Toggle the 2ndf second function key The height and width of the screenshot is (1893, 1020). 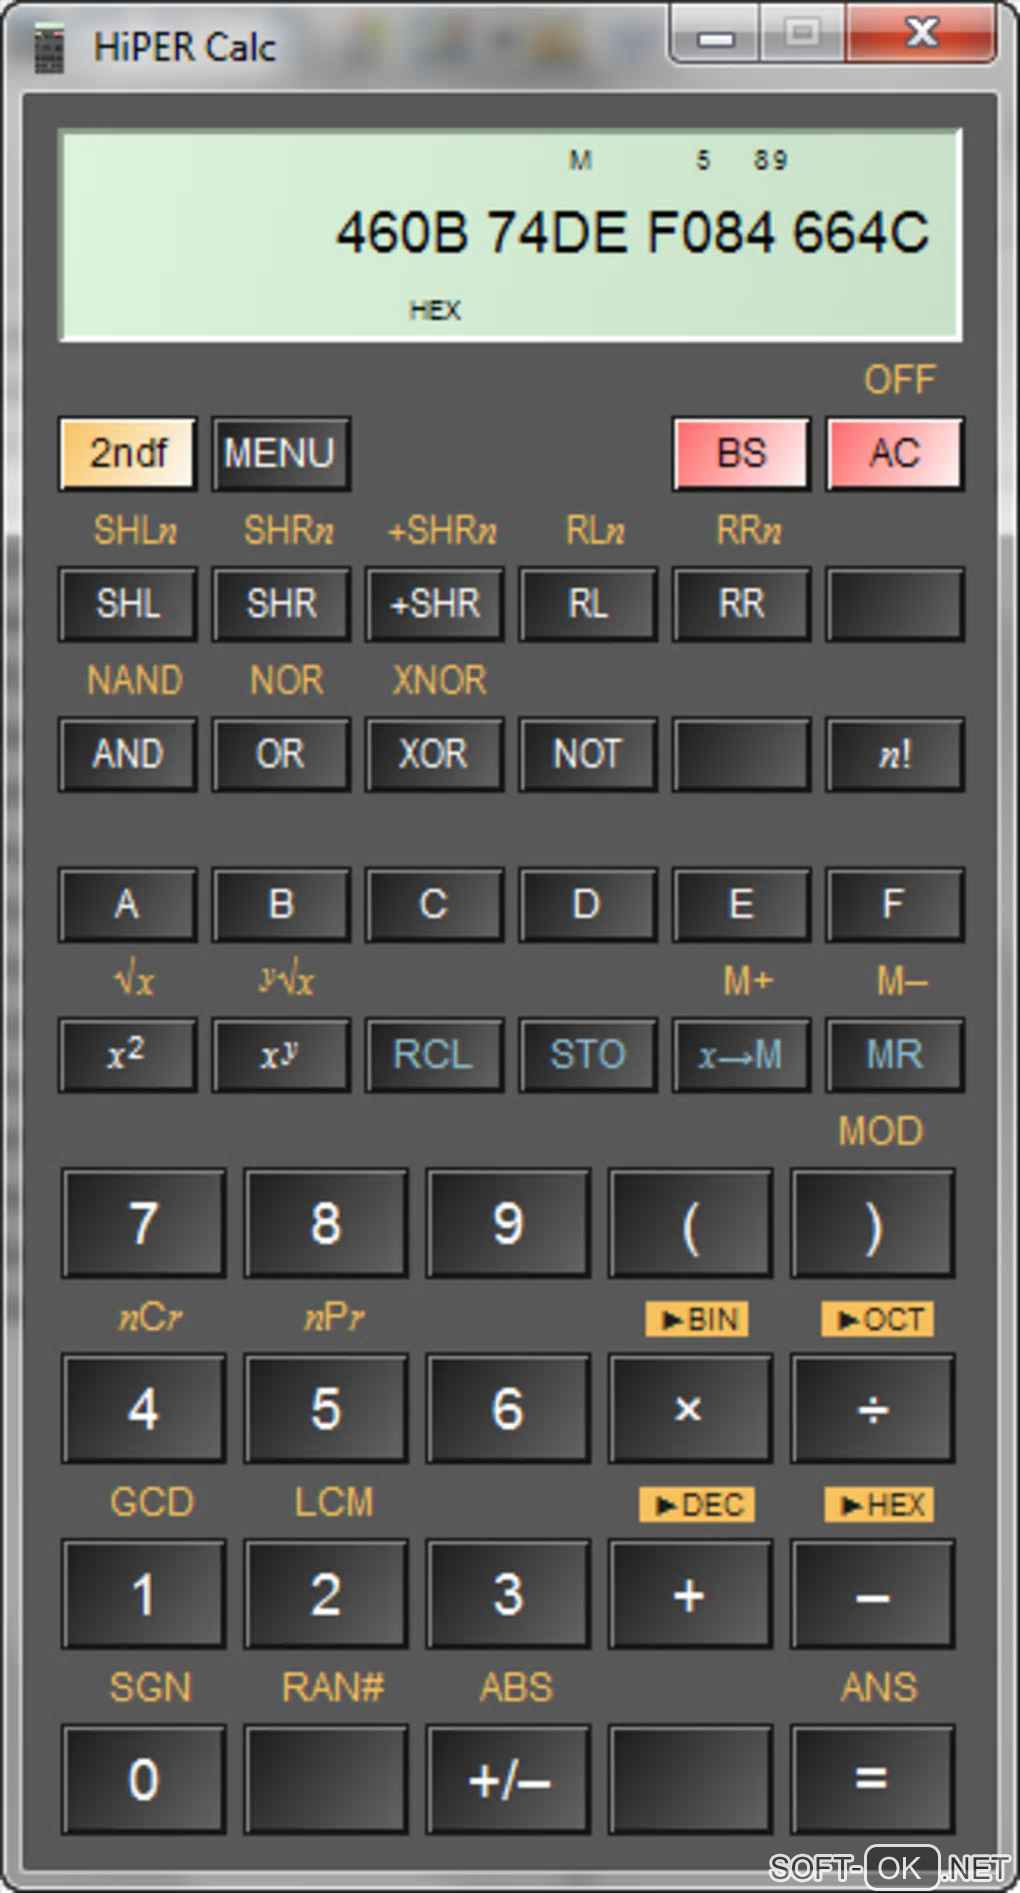coord(127,453)
